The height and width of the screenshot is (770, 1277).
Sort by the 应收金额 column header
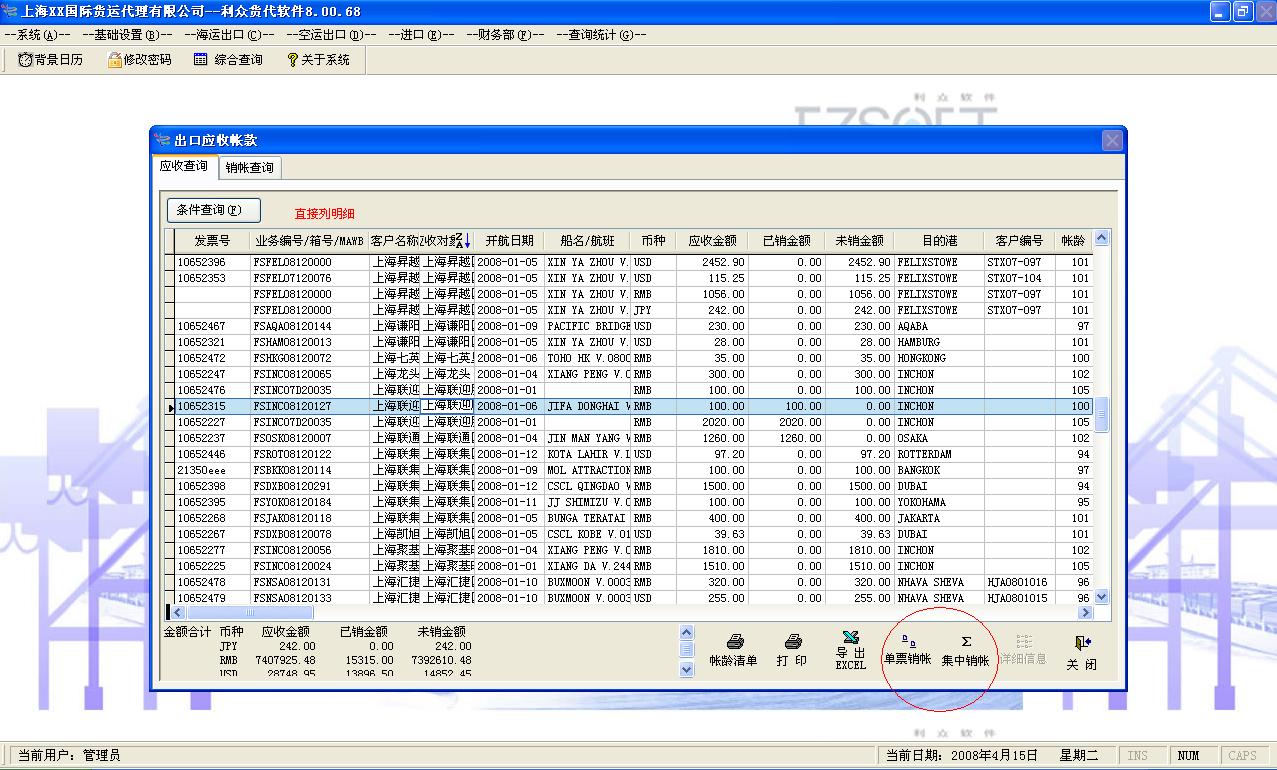pos(712,241)
